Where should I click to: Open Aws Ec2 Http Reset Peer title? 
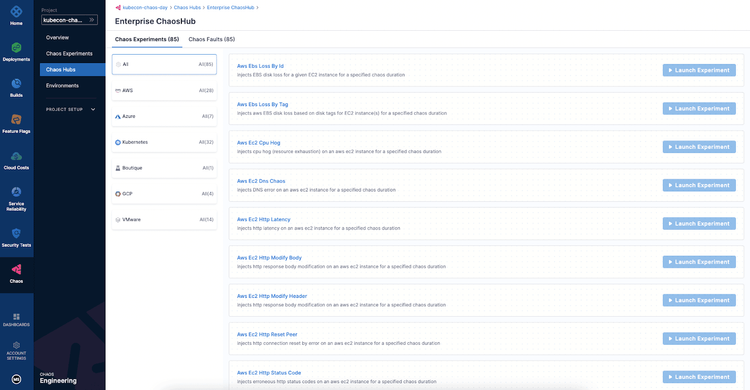pyautogui.click(x=267, y=334)
